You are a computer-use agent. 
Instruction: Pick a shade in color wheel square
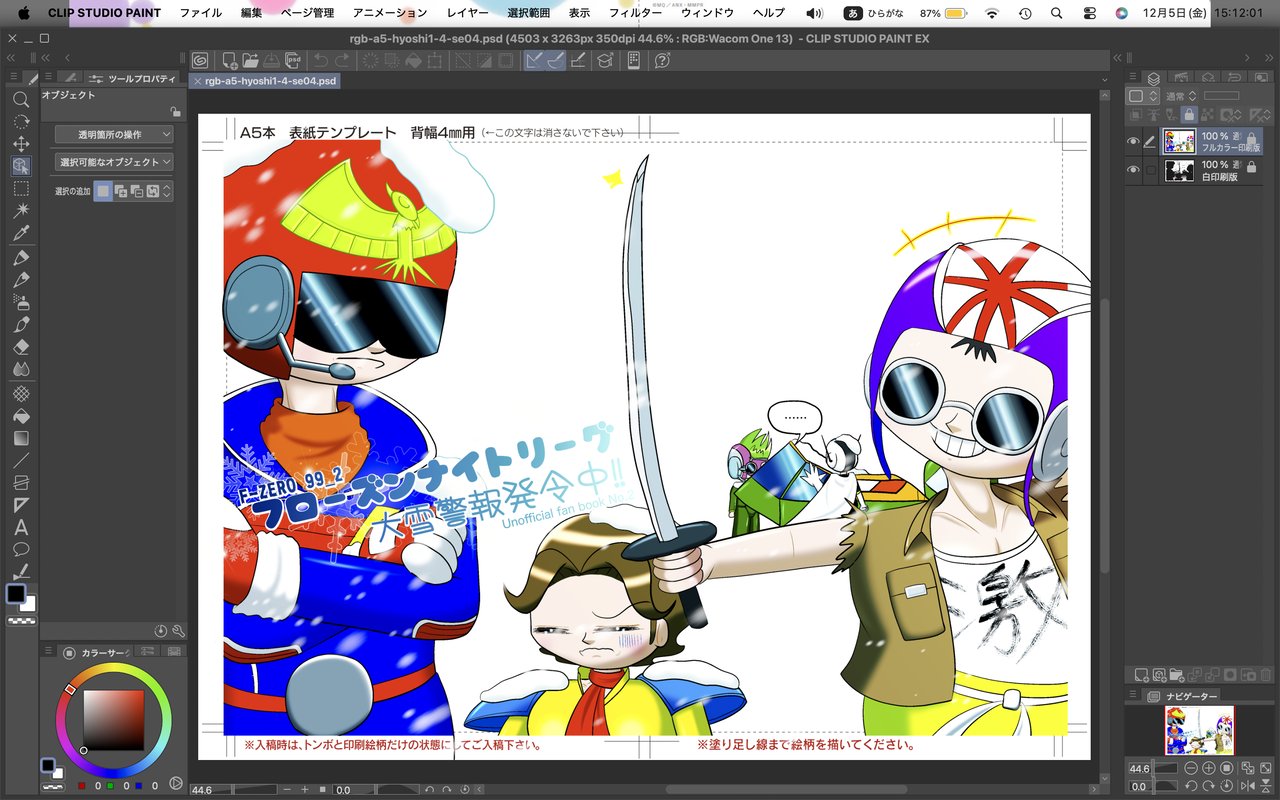tap(114, 720)
